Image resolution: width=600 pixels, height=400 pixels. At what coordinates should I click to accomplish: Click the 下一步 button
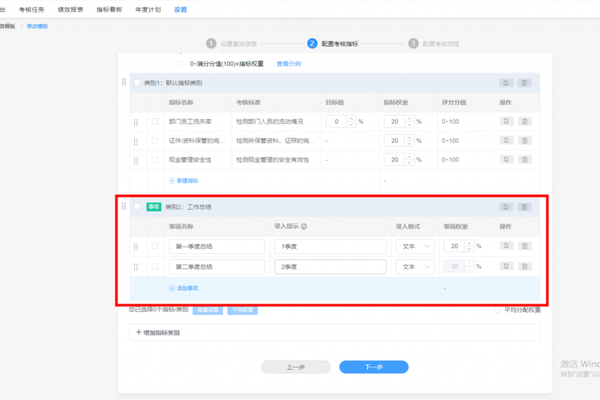click(373, 367)
